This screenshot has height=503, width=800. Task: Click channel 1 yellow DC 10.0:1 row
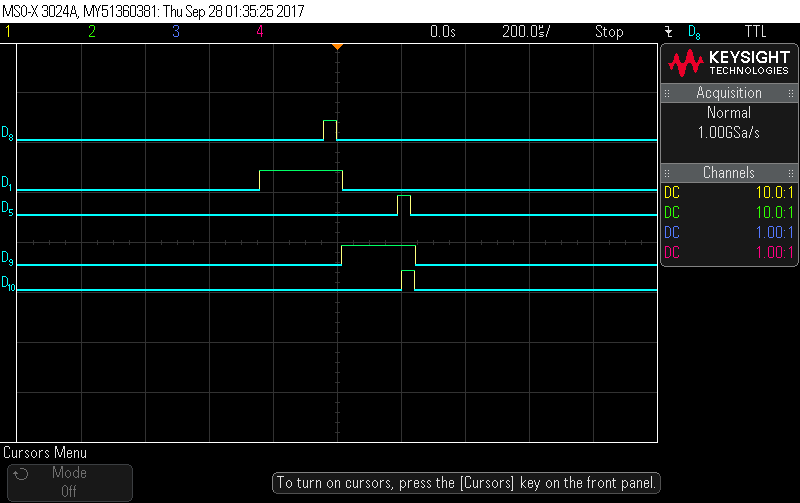click(x=729, y=193)
